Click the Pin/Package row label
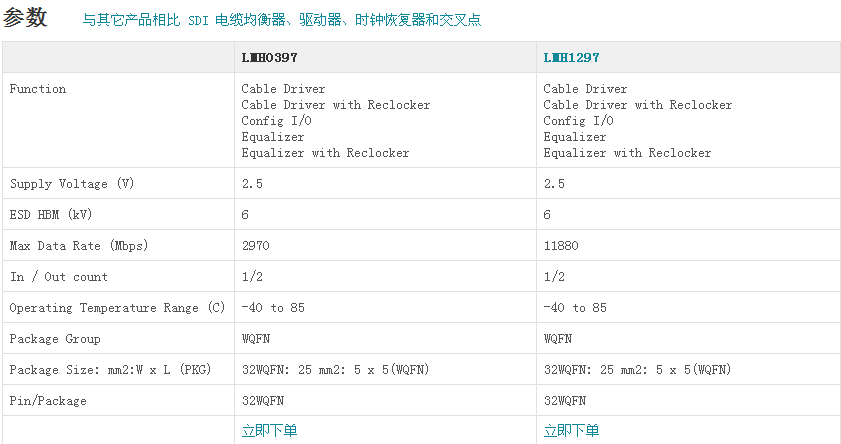Viewport: 841px width, 444px height. click(x=48, y=401)
